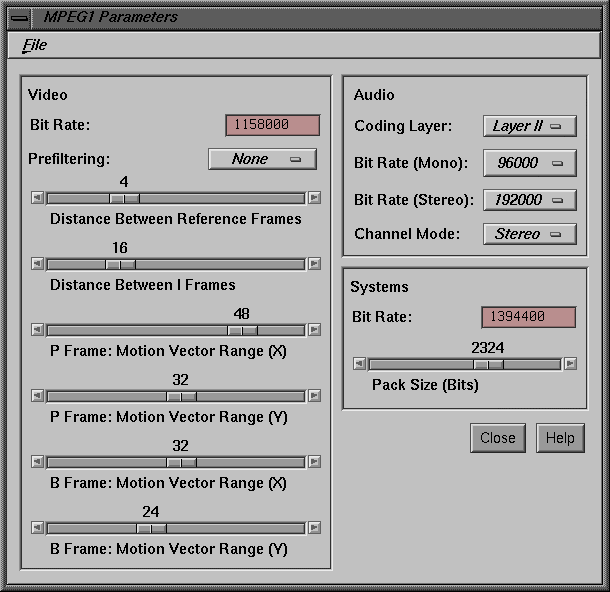Open the File menu
This screenshot has width=610, height=592.
click(35, 45)
